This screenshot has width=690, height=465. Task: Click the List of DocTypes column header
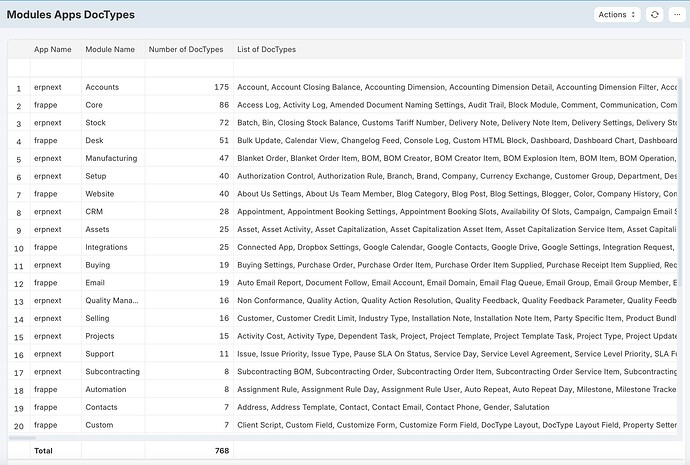(x=266, y=49)
